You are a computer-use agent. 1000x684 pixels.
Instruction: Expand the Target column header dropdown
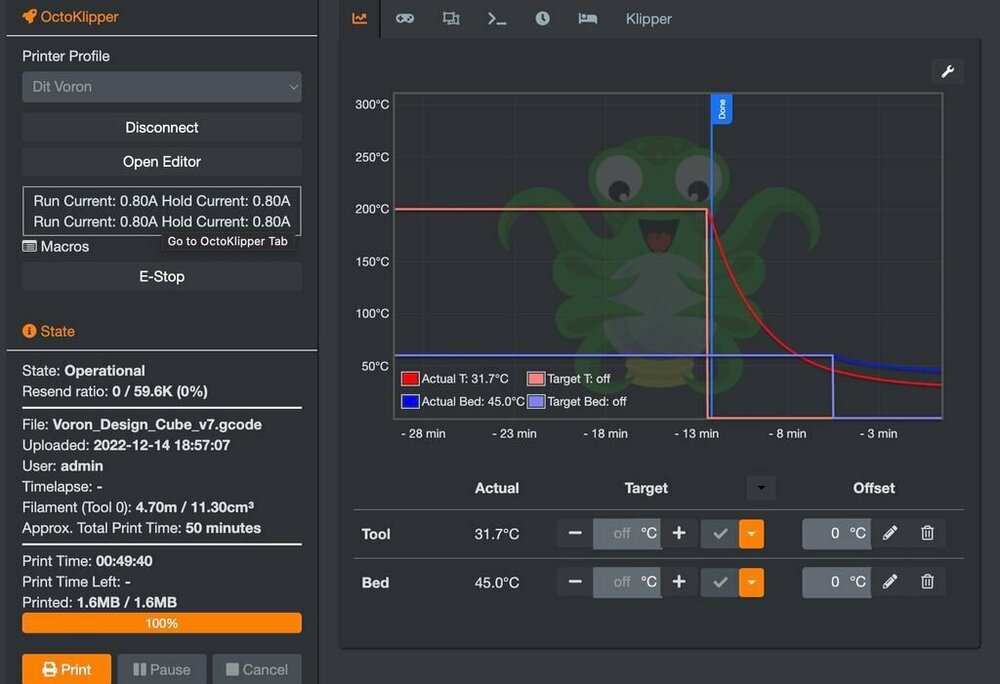(761, 488)
